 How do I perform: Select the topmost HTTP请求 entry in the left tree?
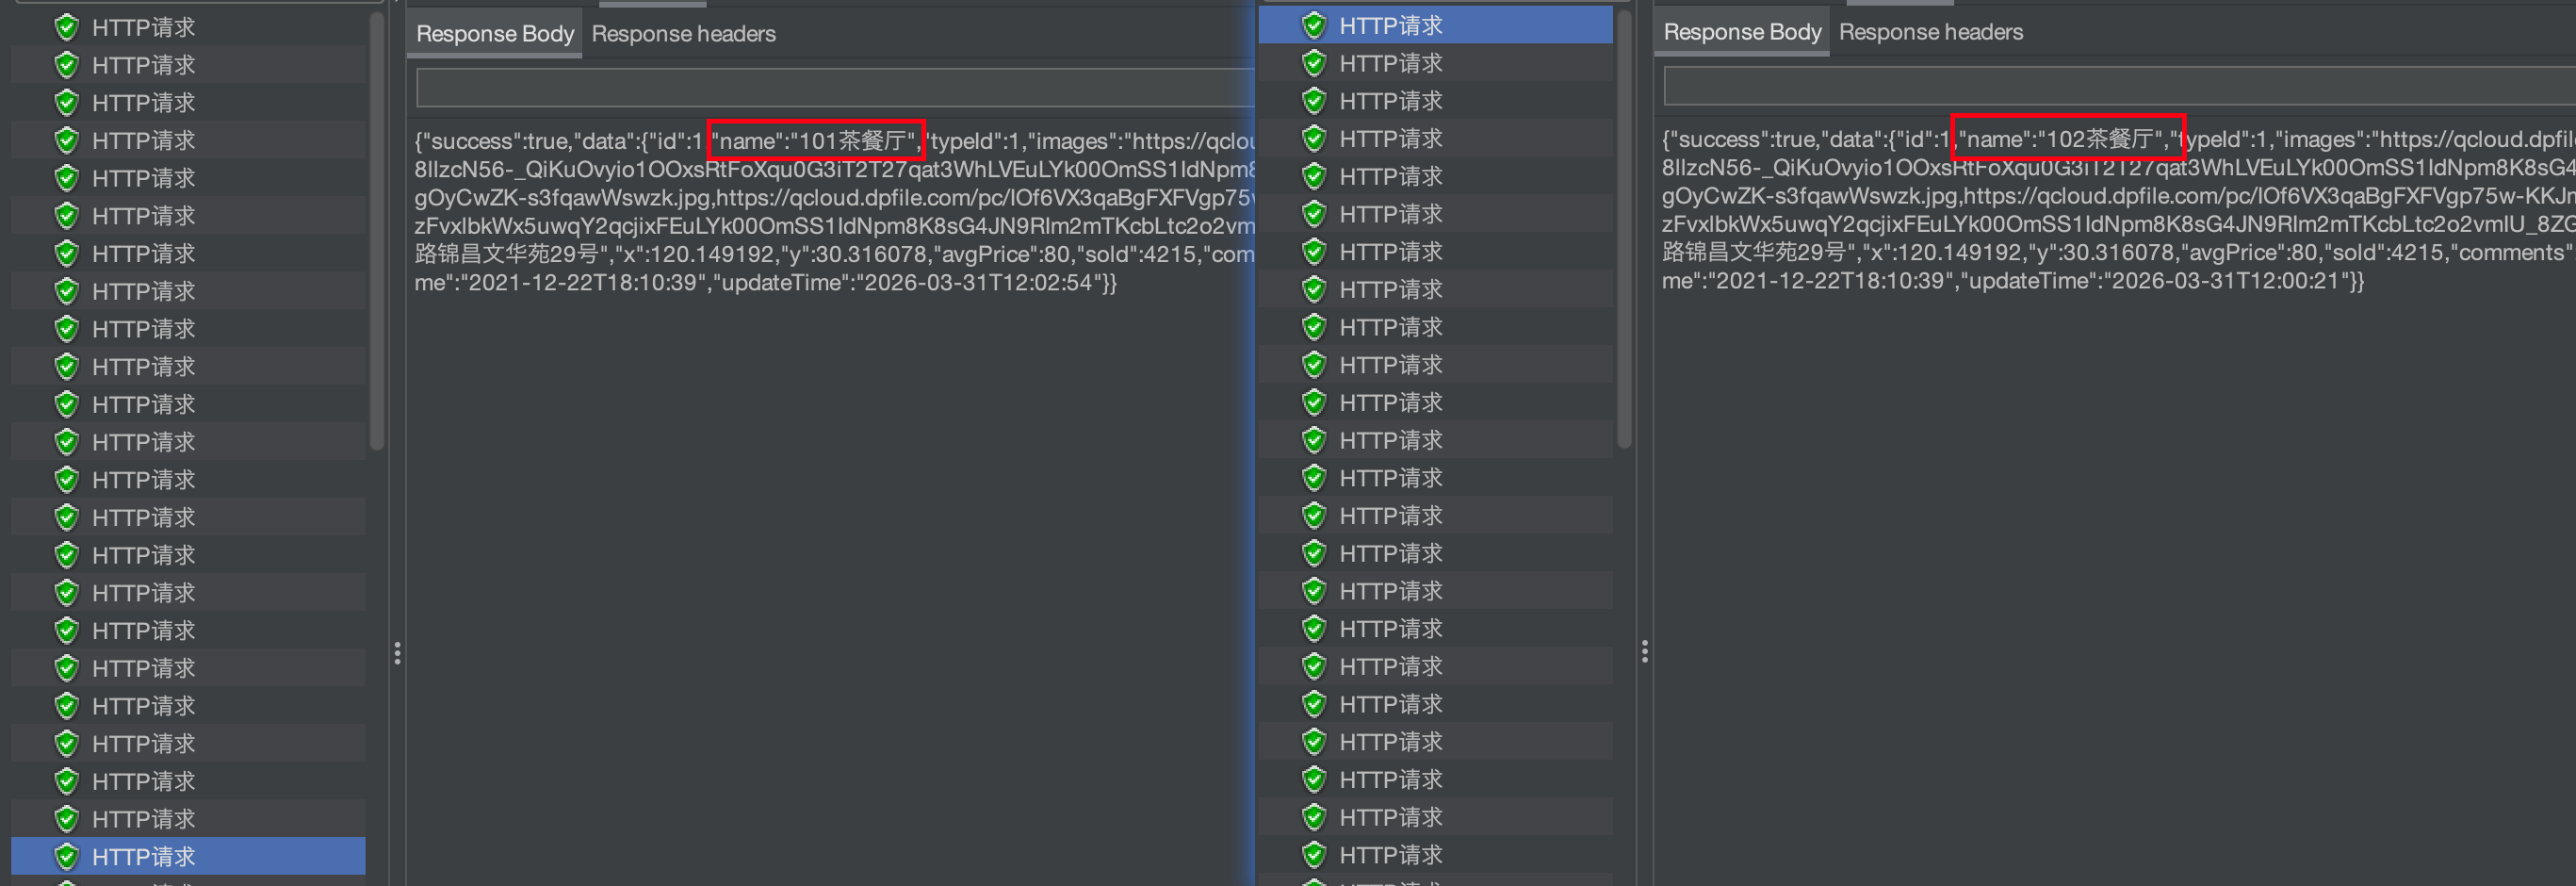tap(188, 27)
